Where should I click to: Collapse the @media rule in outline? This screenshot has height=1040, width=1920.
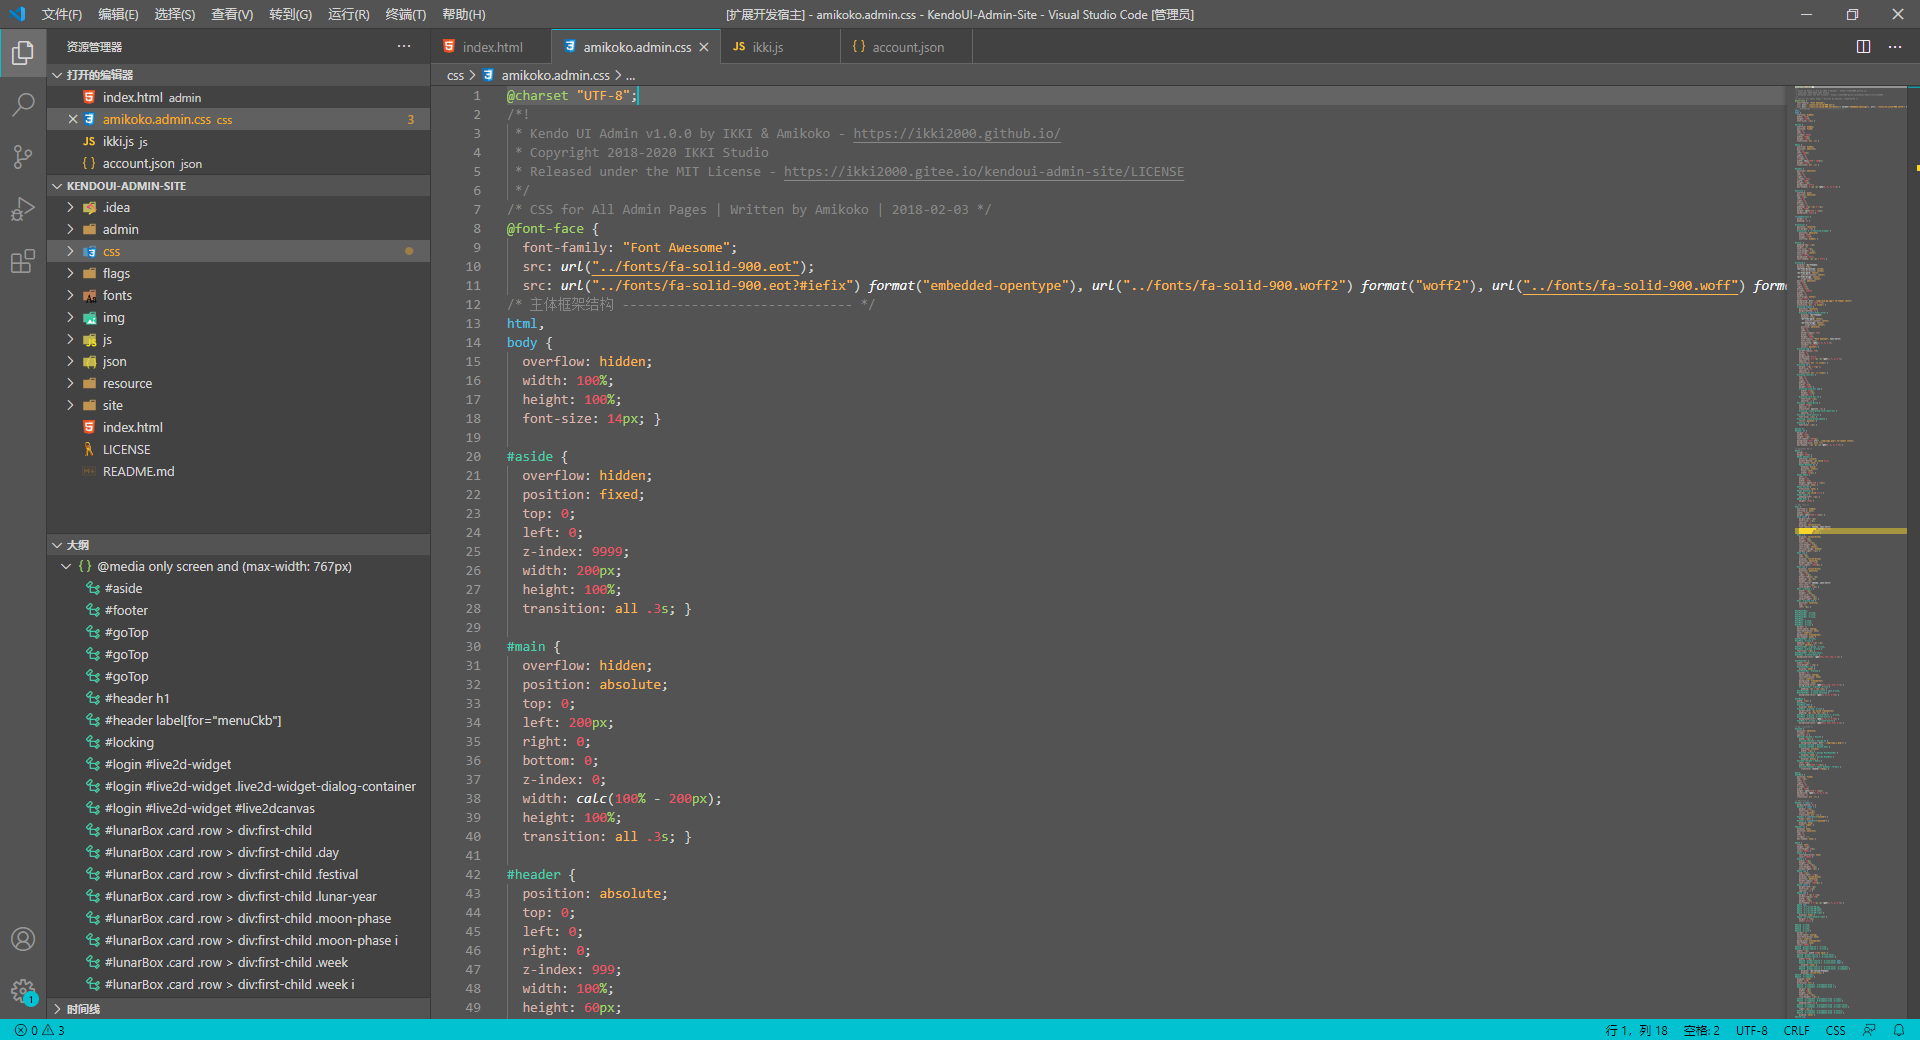coord(66,567)
